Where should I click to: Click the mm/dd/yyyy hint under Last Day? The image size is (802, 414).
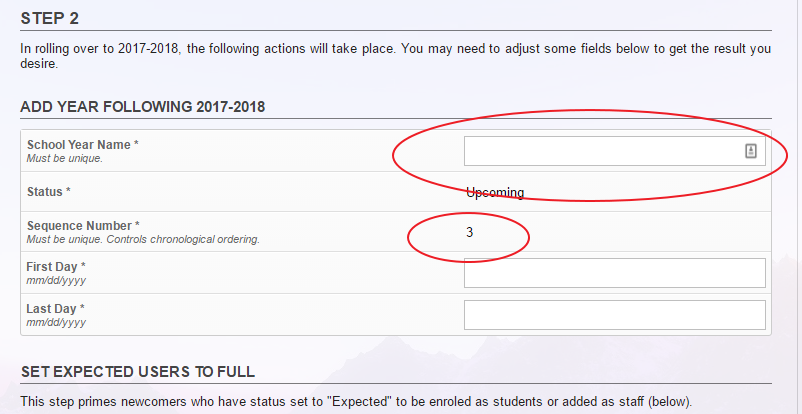(56, 322)
